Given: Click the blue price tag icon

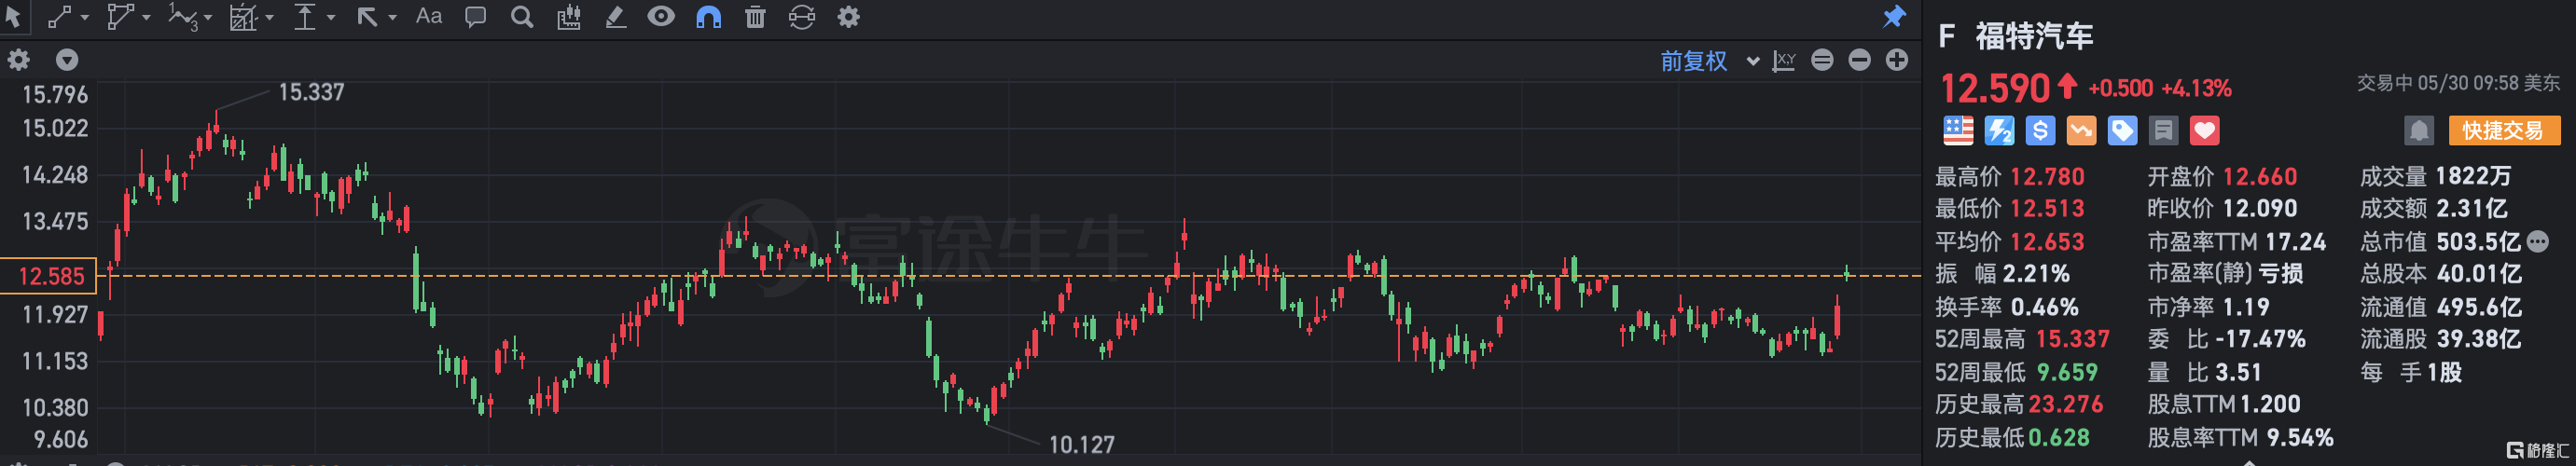Looking at the screenshot, I should pos(2122,131).
